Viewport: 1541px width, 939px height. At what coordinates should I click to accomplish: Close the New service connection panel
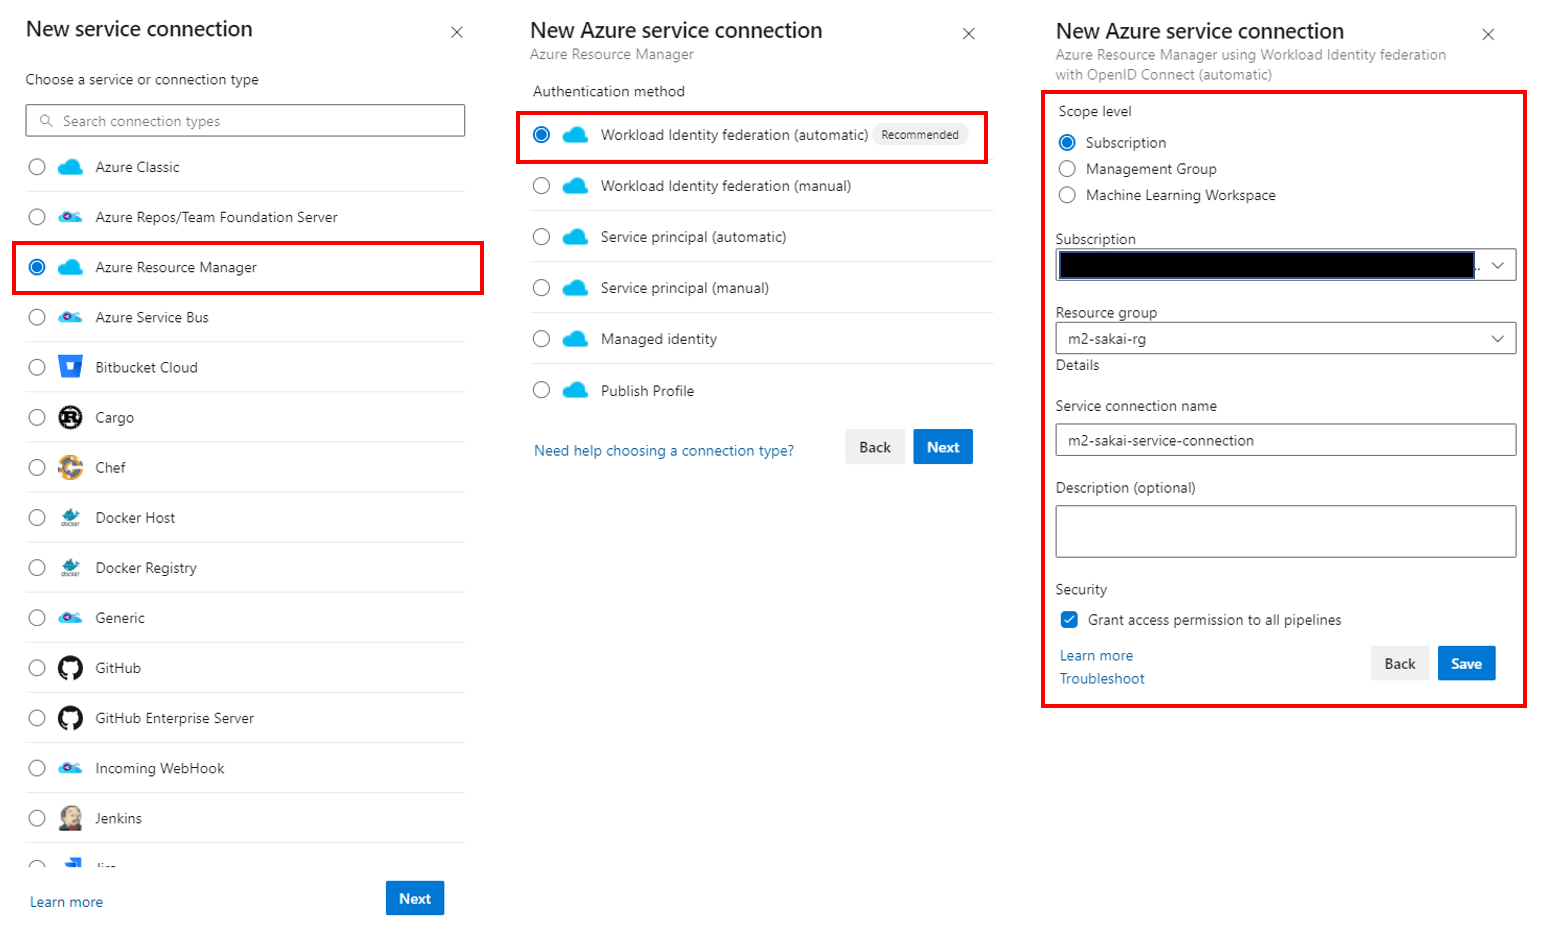pyautogui.click(x=457, y=32)
